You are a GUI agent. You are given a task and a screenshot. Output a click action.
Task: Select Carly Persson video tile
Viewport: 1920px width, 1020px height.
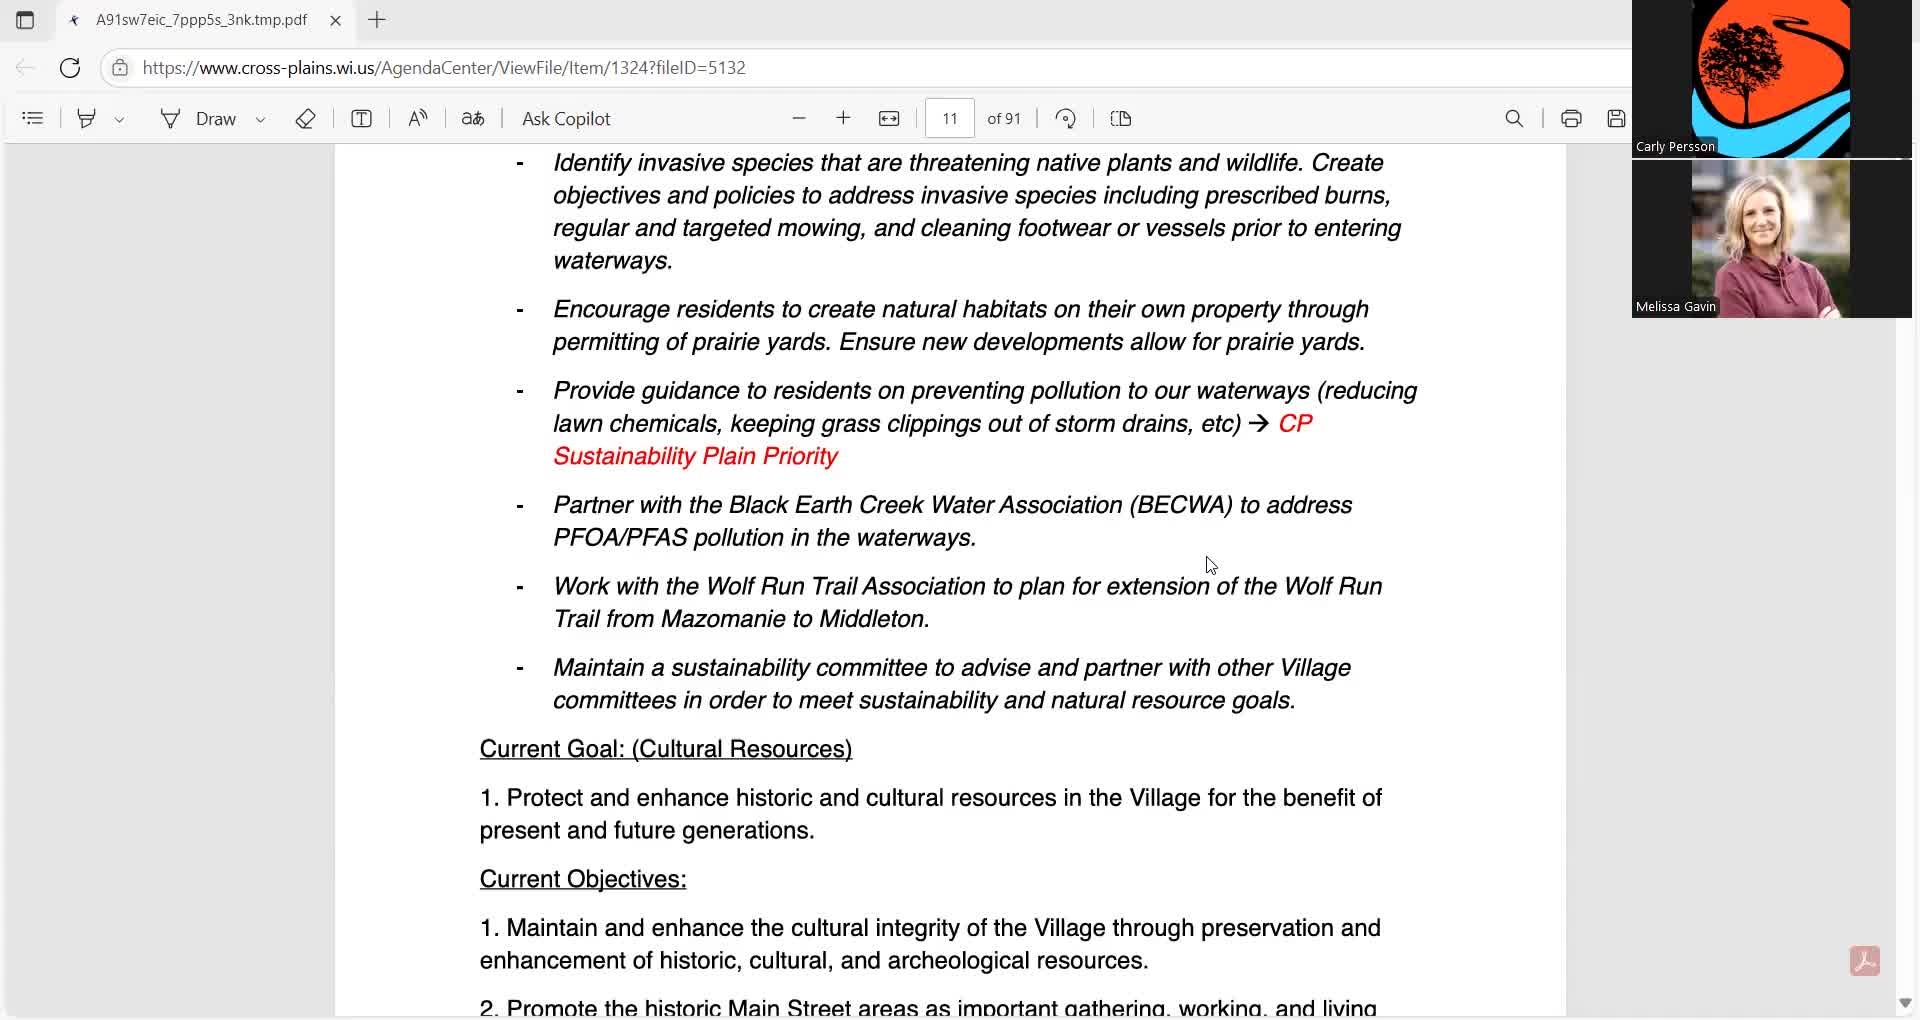tap(1771, 78)
